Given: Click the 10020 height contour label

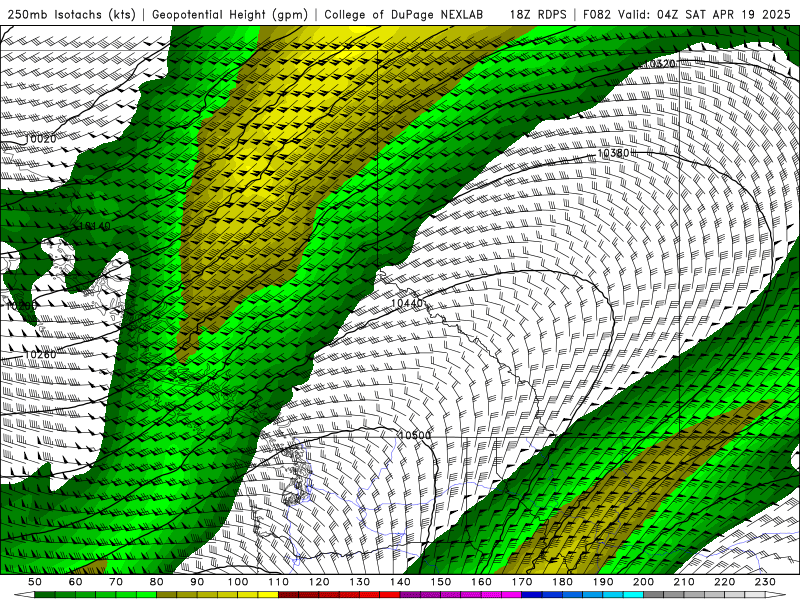Looking at the screenshot, I should tap(41, 139).
